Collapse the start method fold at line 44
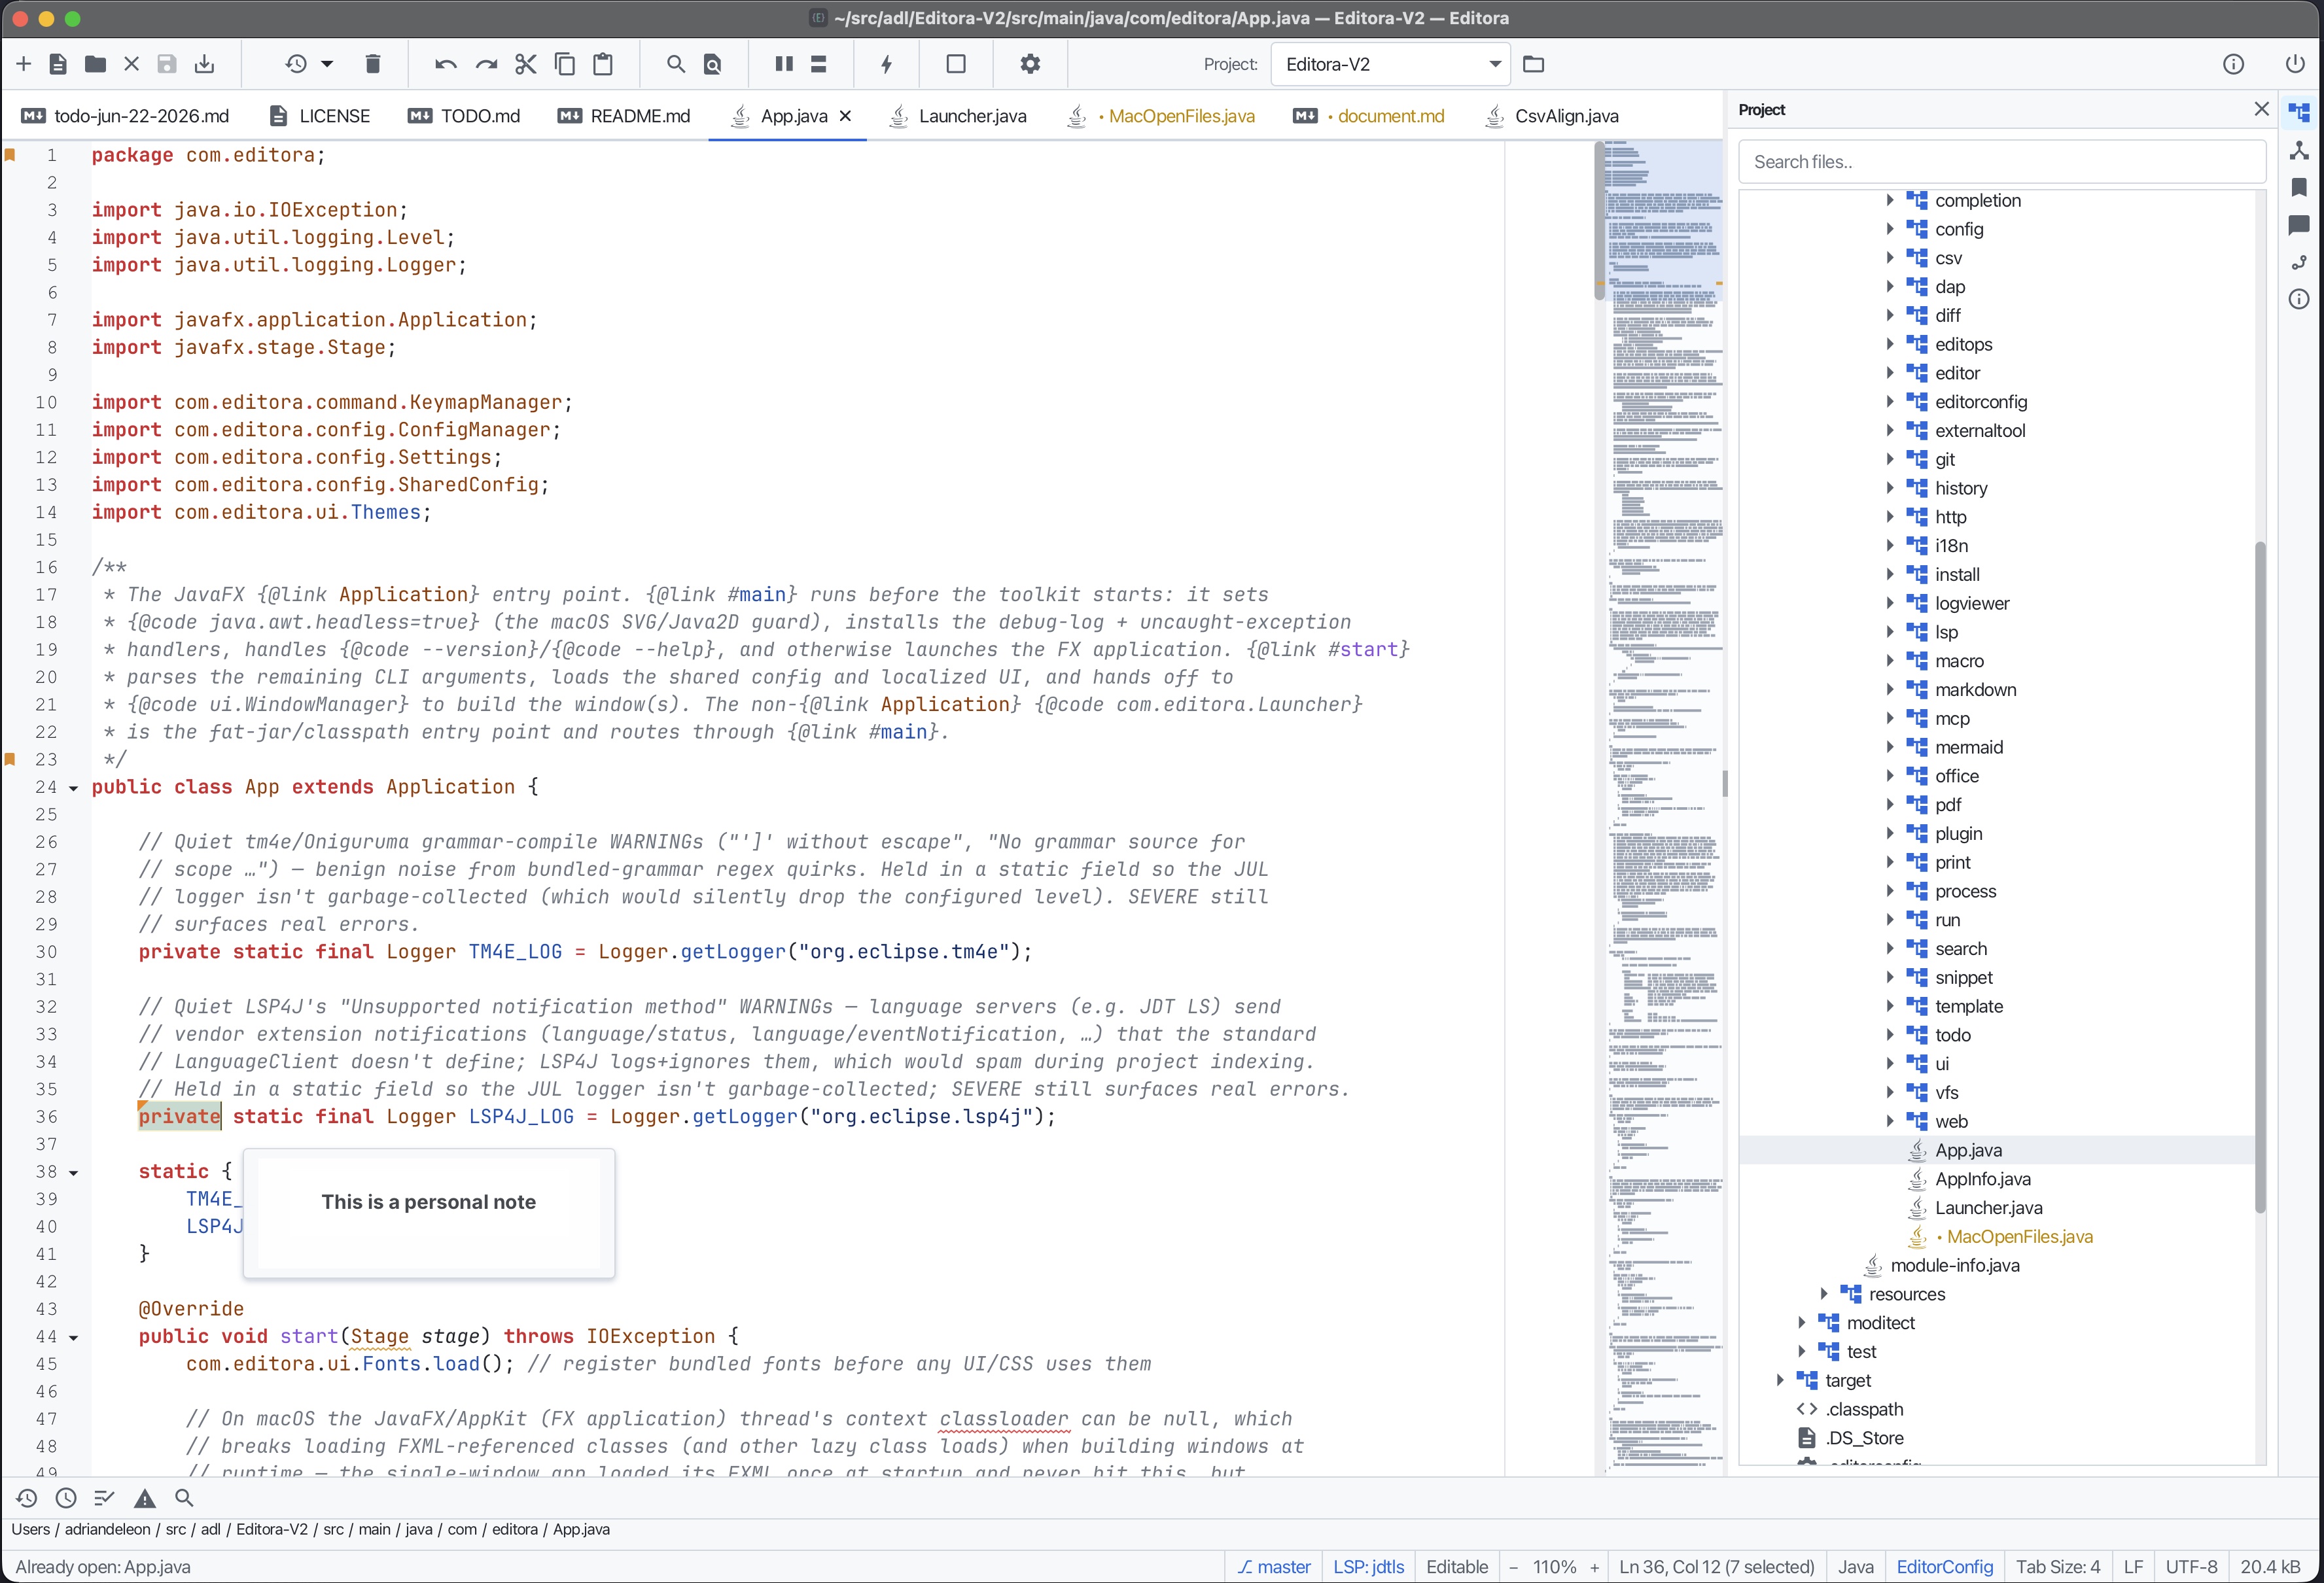 point(73,1337)
